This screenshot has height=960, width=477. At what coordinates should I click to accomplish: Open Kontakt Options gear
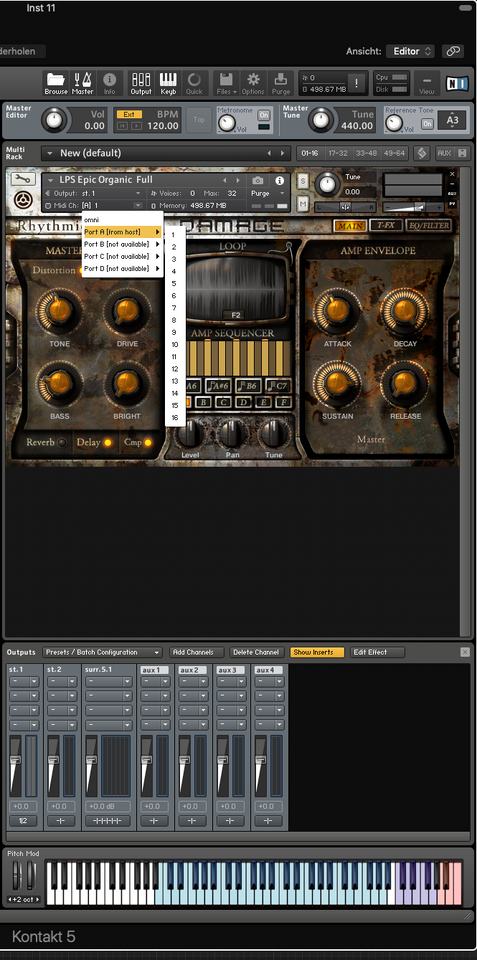253,83
